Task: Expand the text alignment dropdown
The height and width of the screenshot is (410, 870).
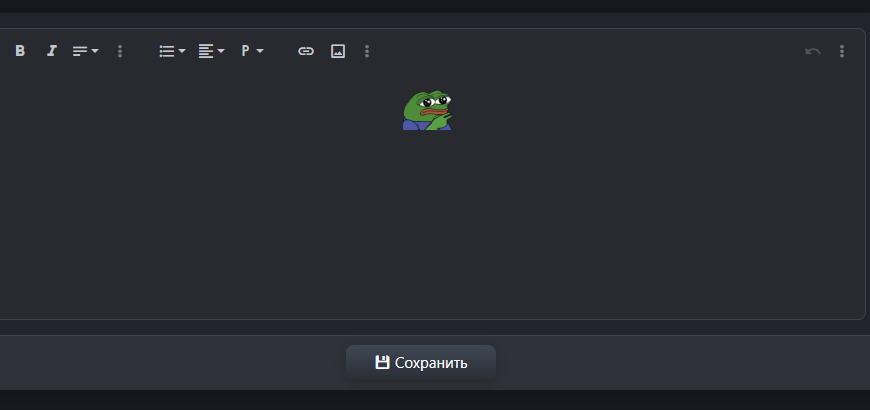Action: (211, 51)
